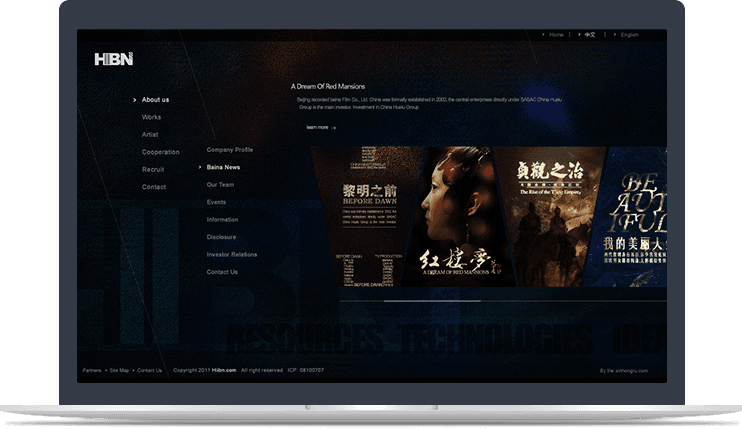Viewport: 742px width, 429px height.
Task: Click the HIBN logo
Action: [114, 60]
